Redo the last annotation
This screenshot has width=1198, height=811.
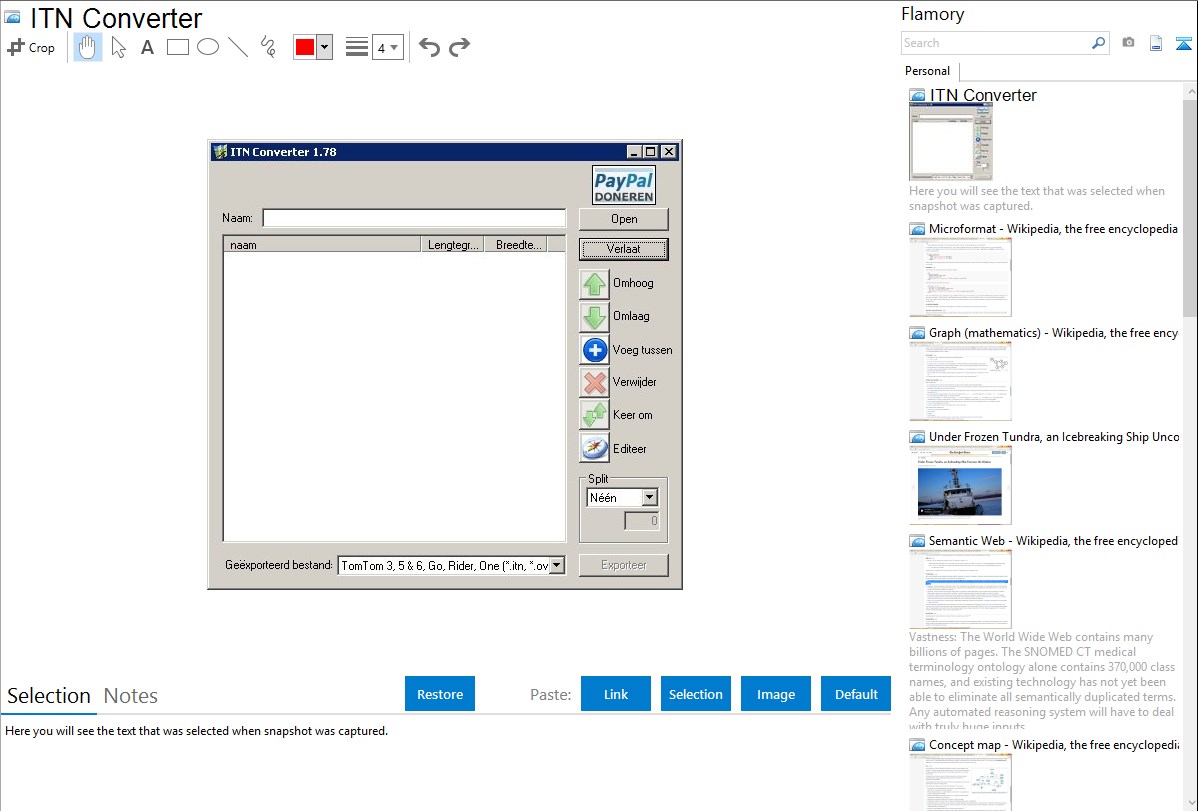(459, 47)
